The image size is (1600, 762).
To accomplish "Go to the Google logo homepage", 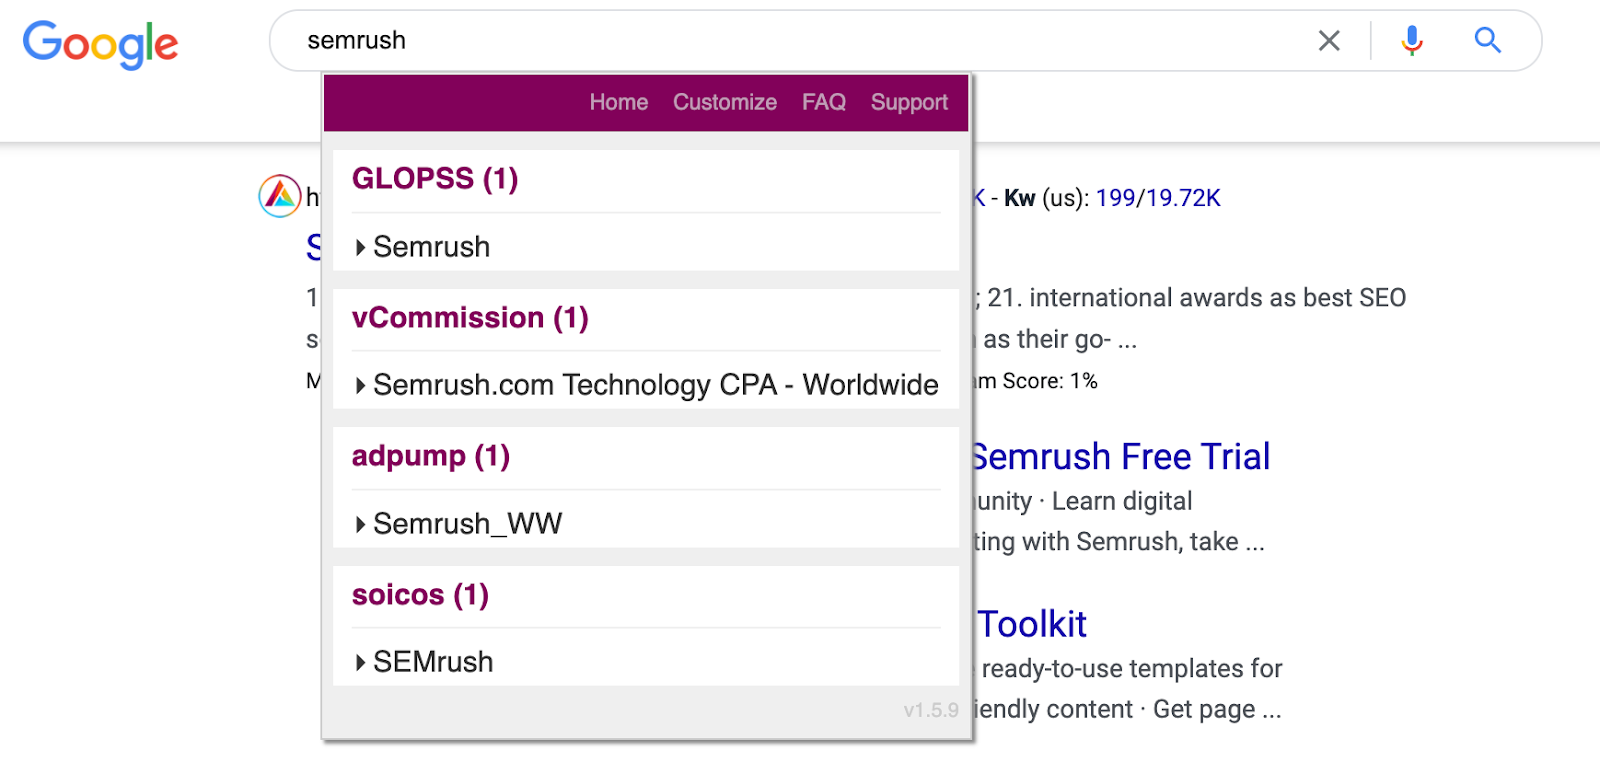I will [x=100, y=45].
